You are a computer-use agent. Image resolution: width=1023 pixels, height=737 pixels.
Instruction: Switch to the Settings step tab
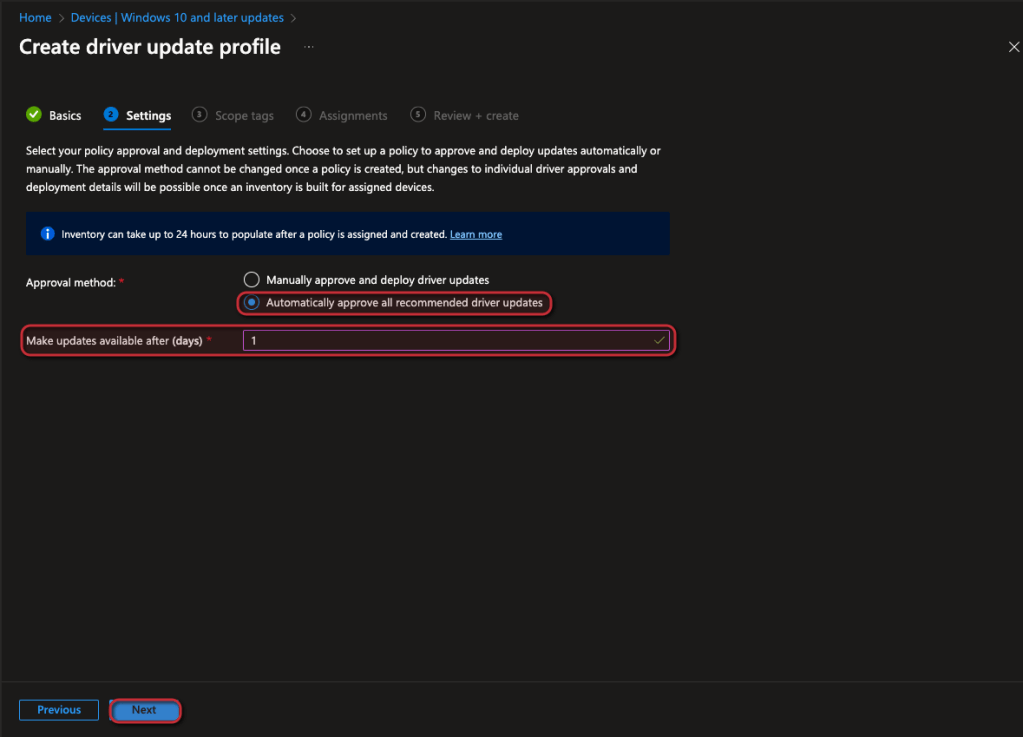[x=148, y=116]
